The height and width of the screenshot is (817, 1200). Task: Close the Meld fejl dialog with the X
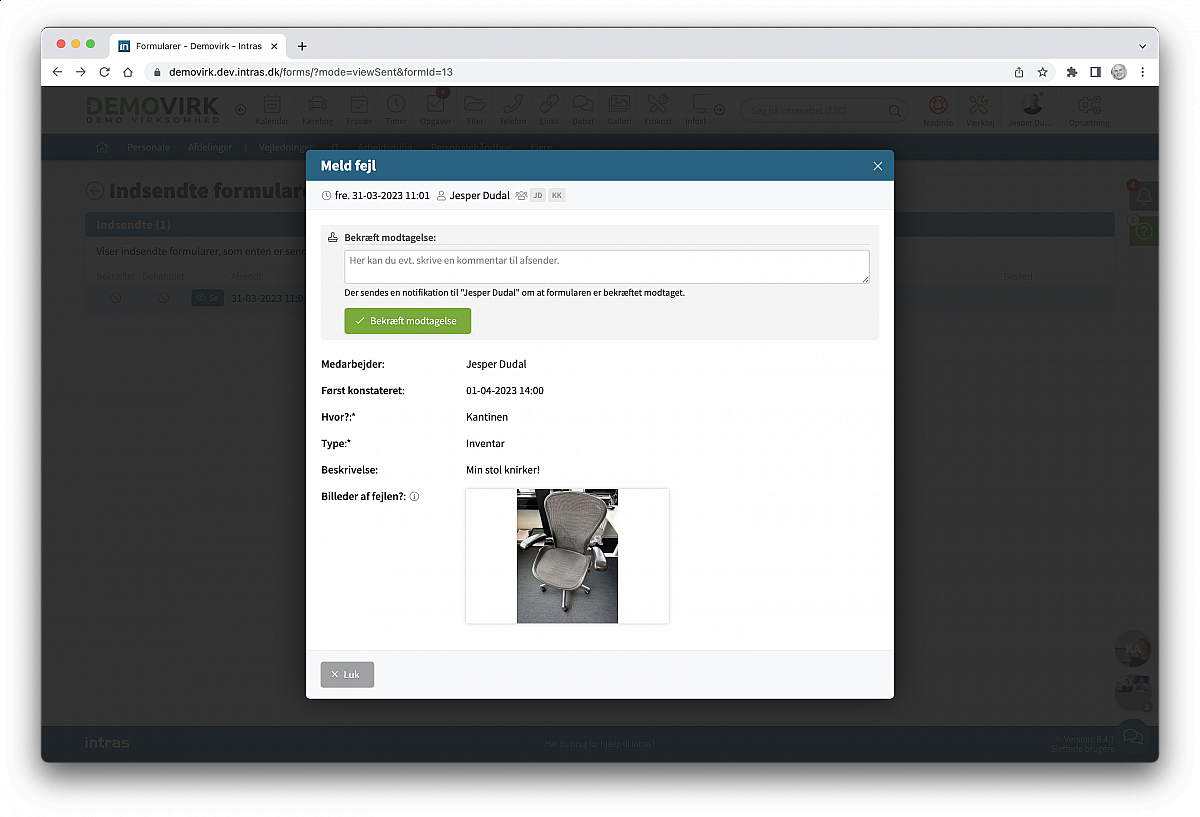click(x=877, y=166)
